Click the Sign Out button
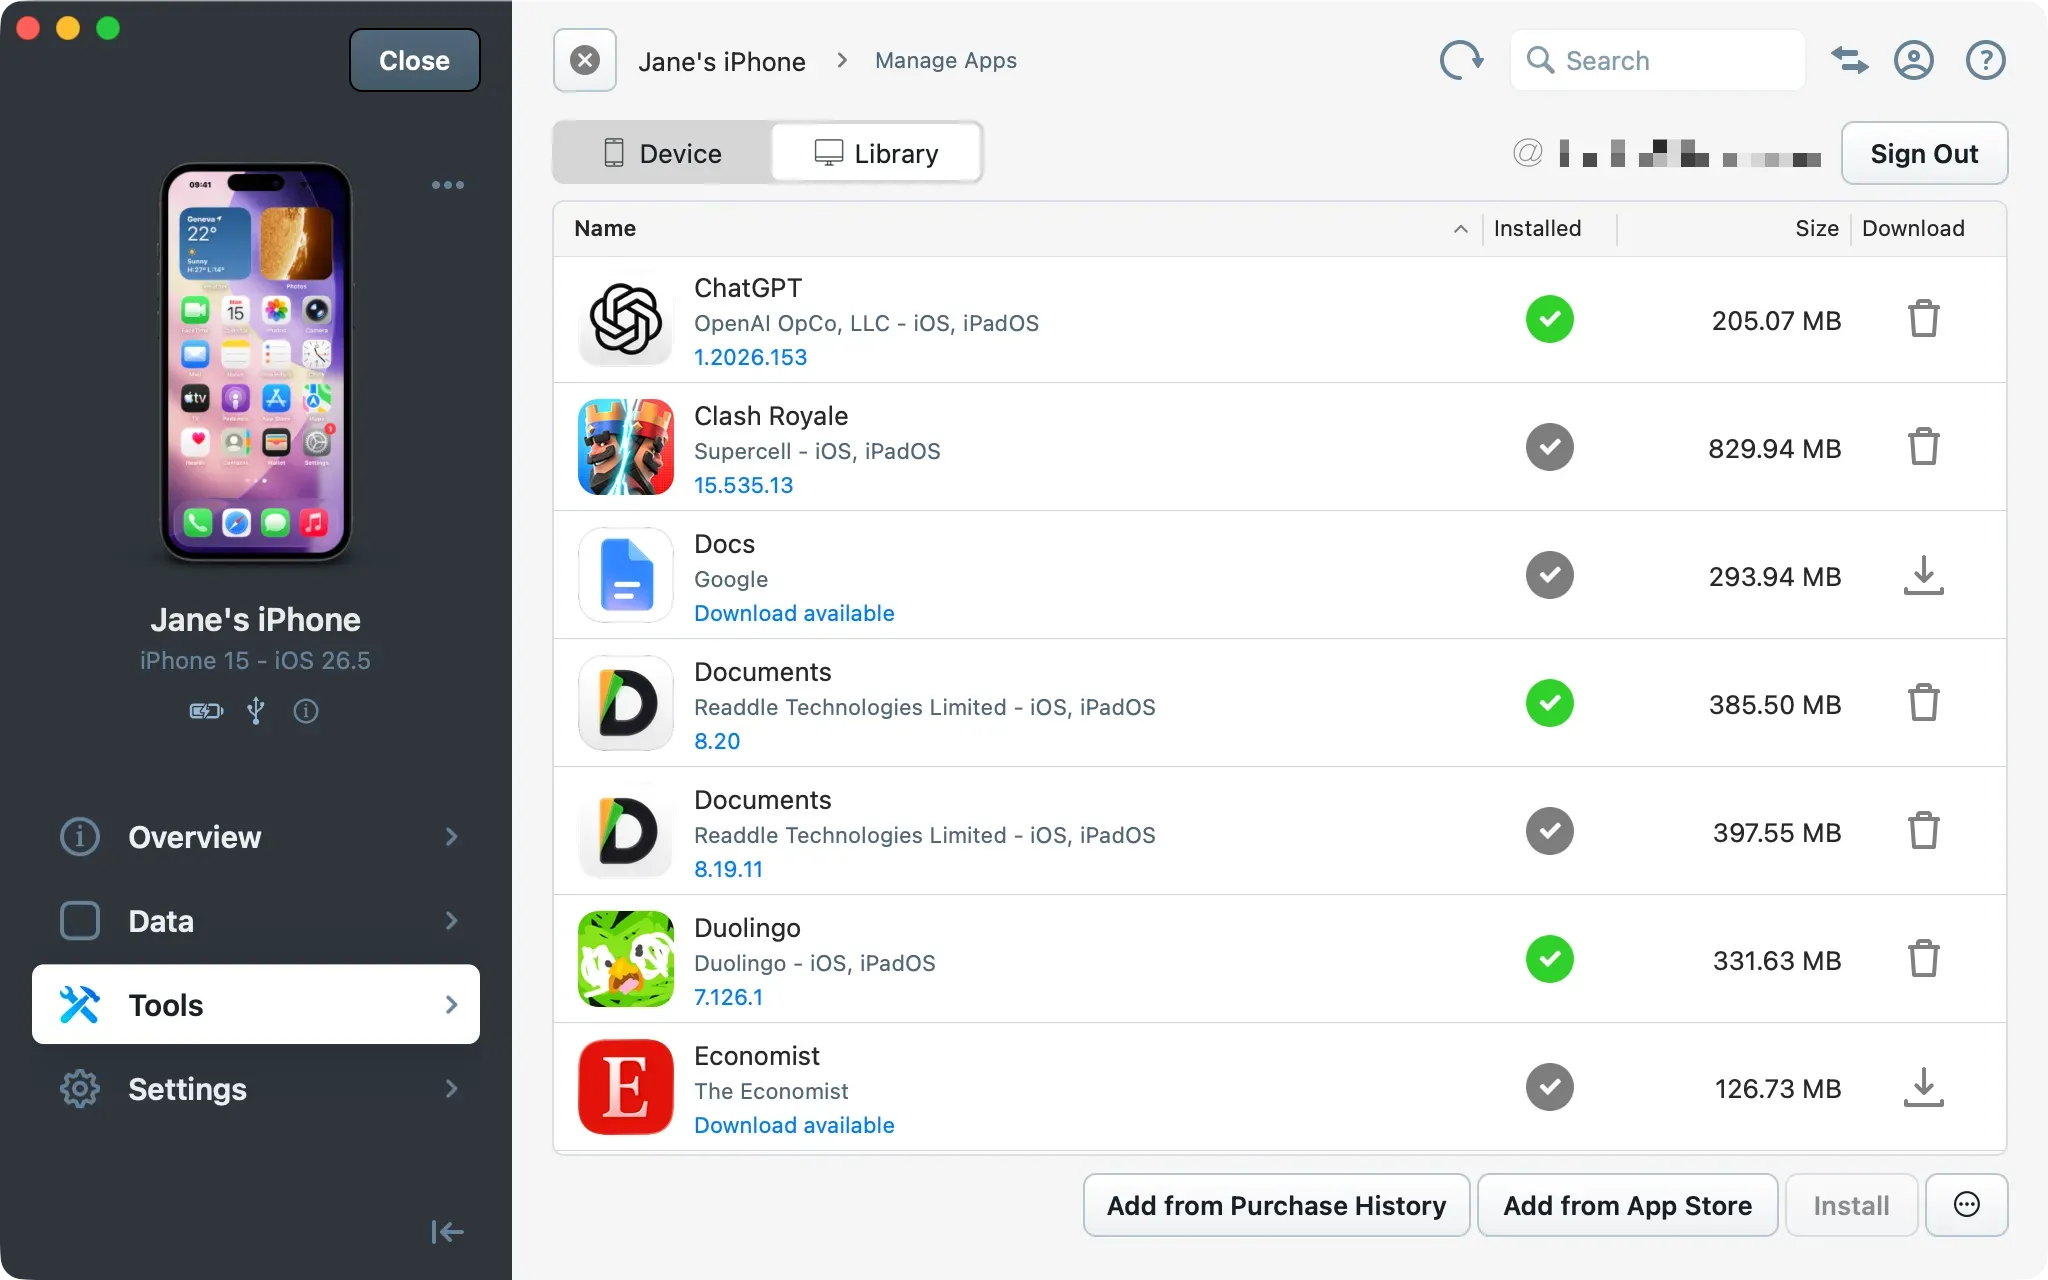Viewport: 2048px width, 1280px height. (1924, 153)
